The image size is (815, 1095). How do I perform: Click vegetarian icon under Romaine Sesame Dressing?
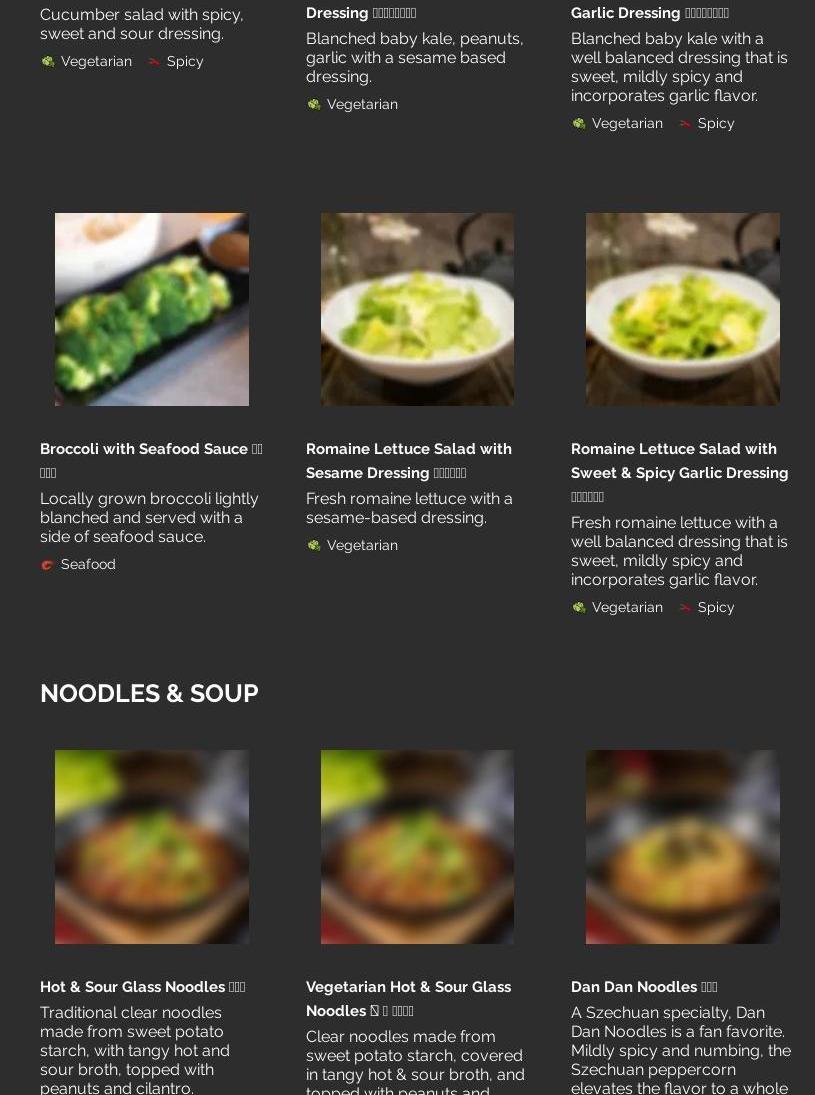coord(314,545)
